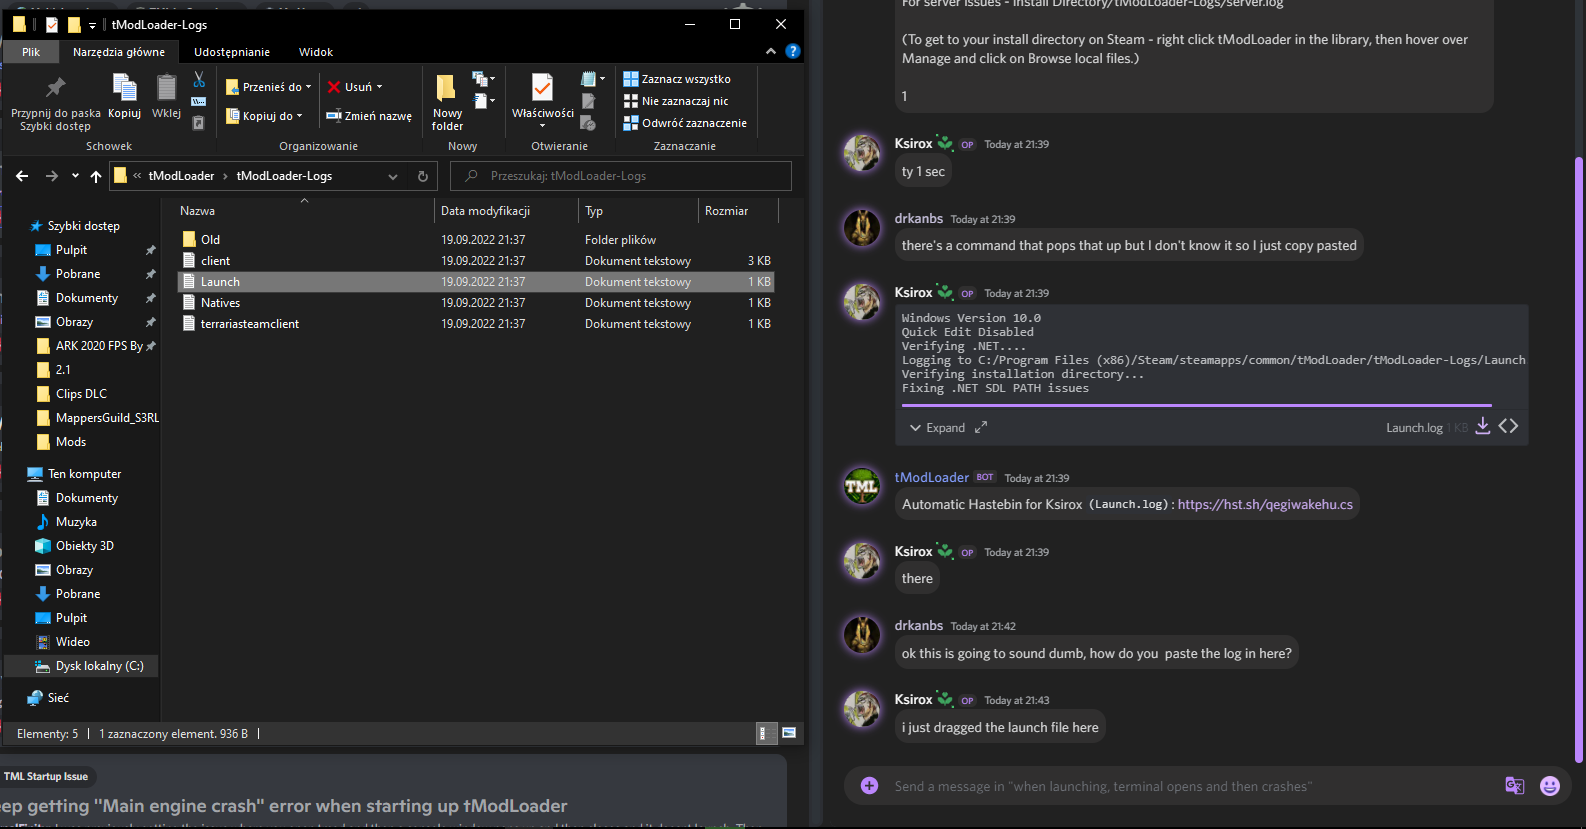
Task: Switch to Widok tab
Action: click(x=316, y=52)
